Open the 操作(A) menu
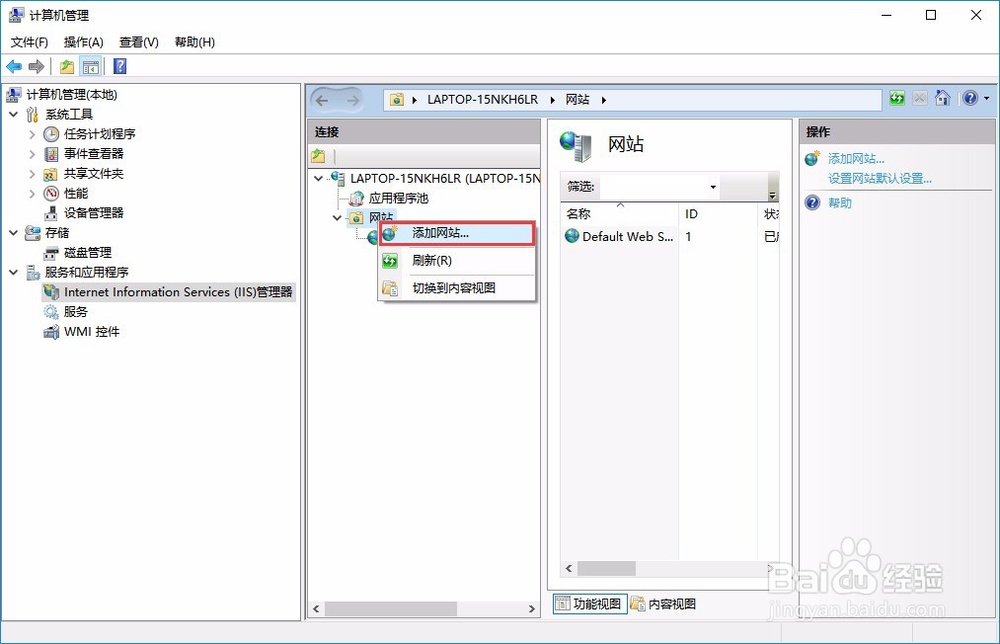Viewport: 1000px width, 644px height. 84,42
